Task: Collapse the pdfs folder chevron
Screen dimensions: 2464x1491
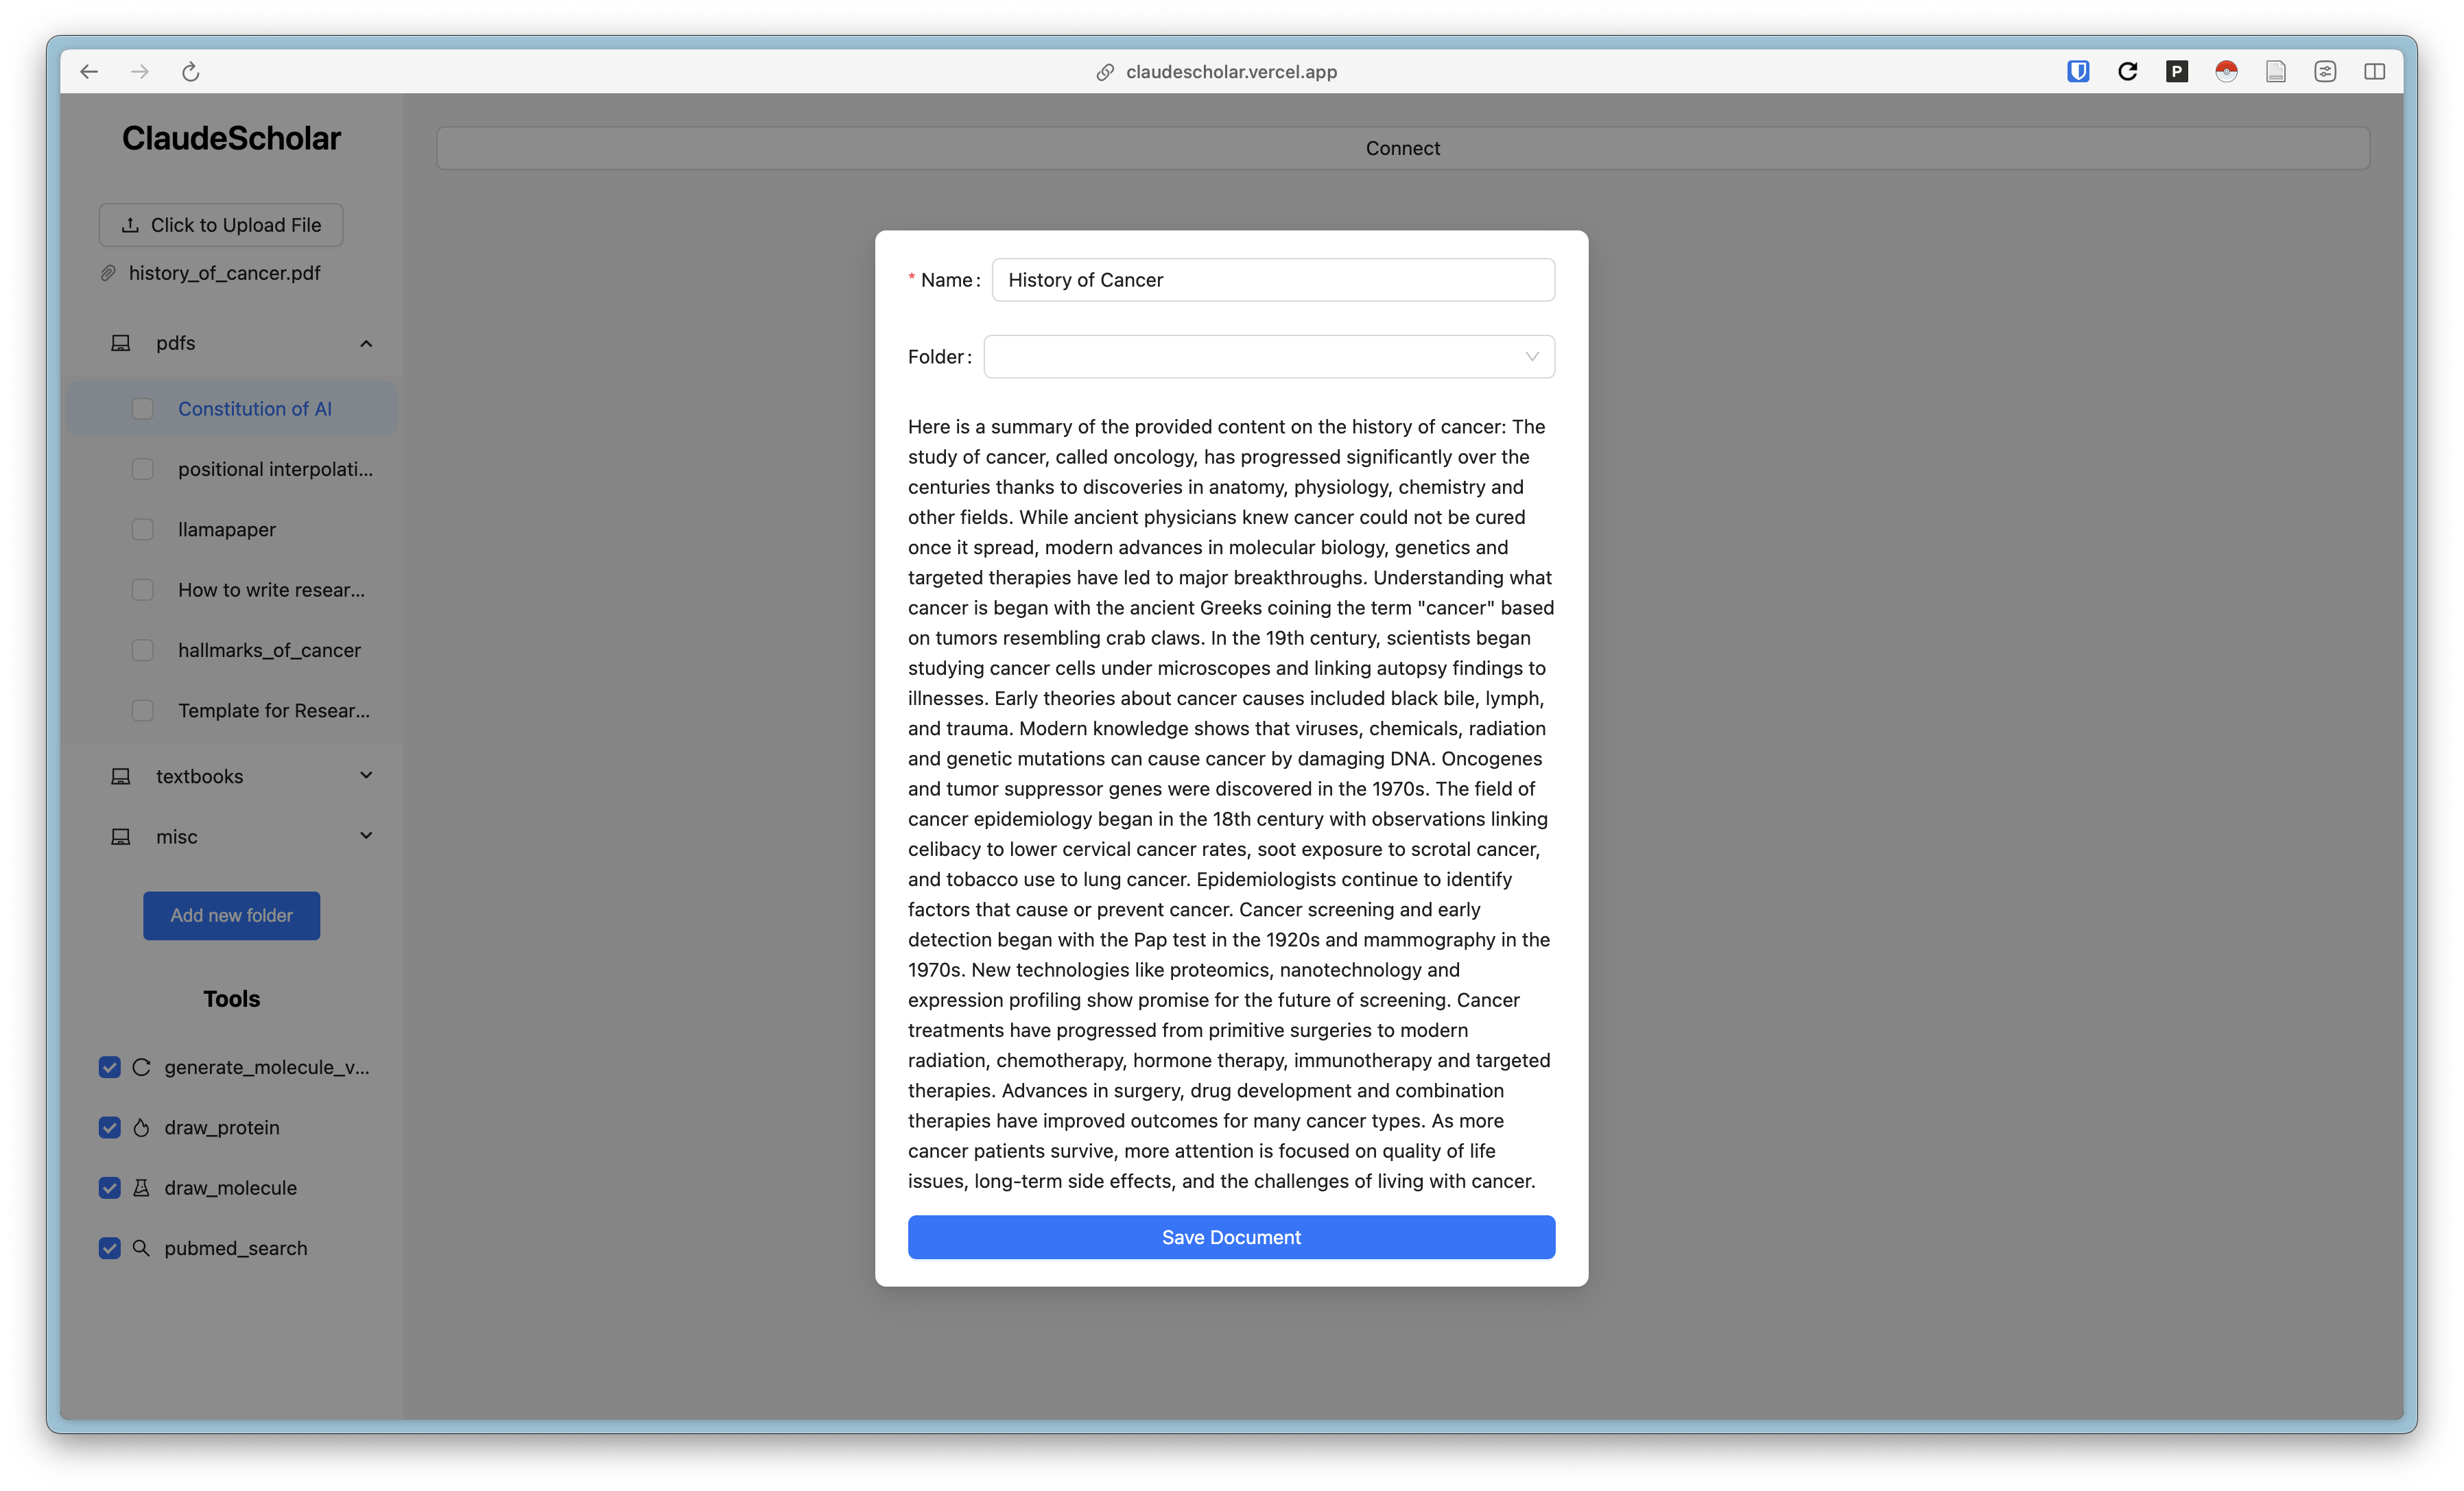Action: point(366,344)
